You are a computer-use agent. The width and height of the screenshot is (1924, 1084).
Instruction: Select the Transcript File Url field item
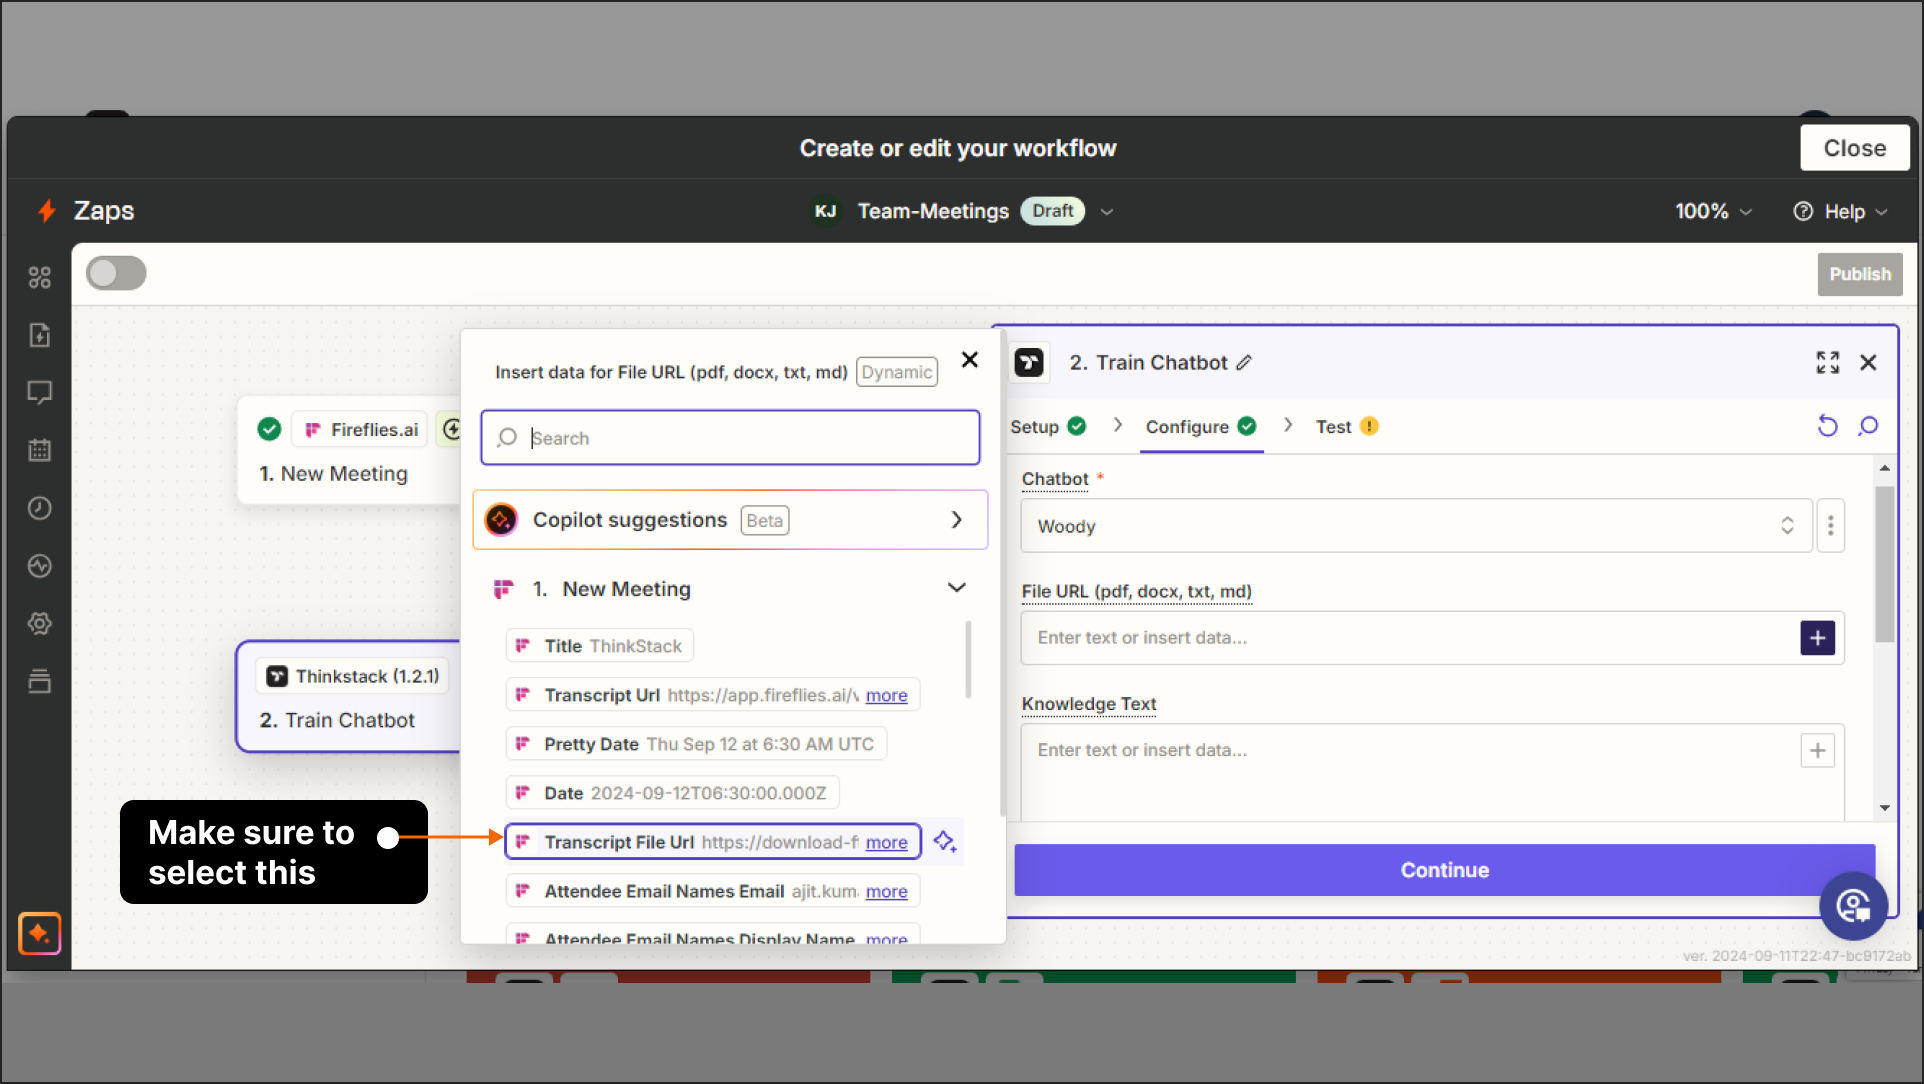tap(714, 841)
